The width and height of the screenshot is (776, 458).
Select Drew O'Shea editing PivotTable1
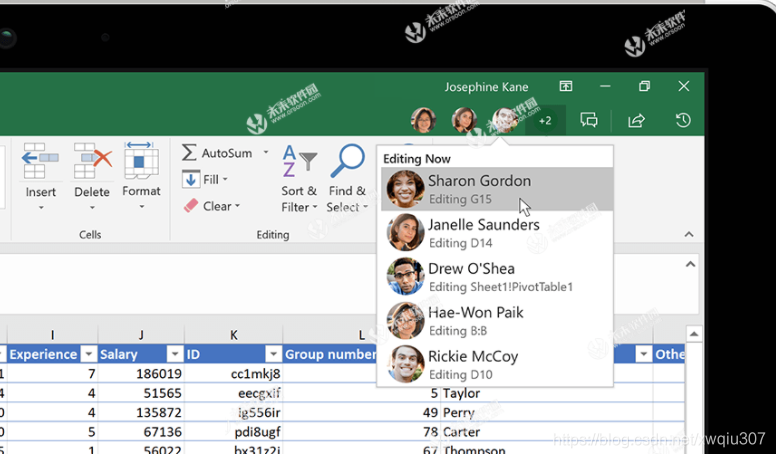497,277
